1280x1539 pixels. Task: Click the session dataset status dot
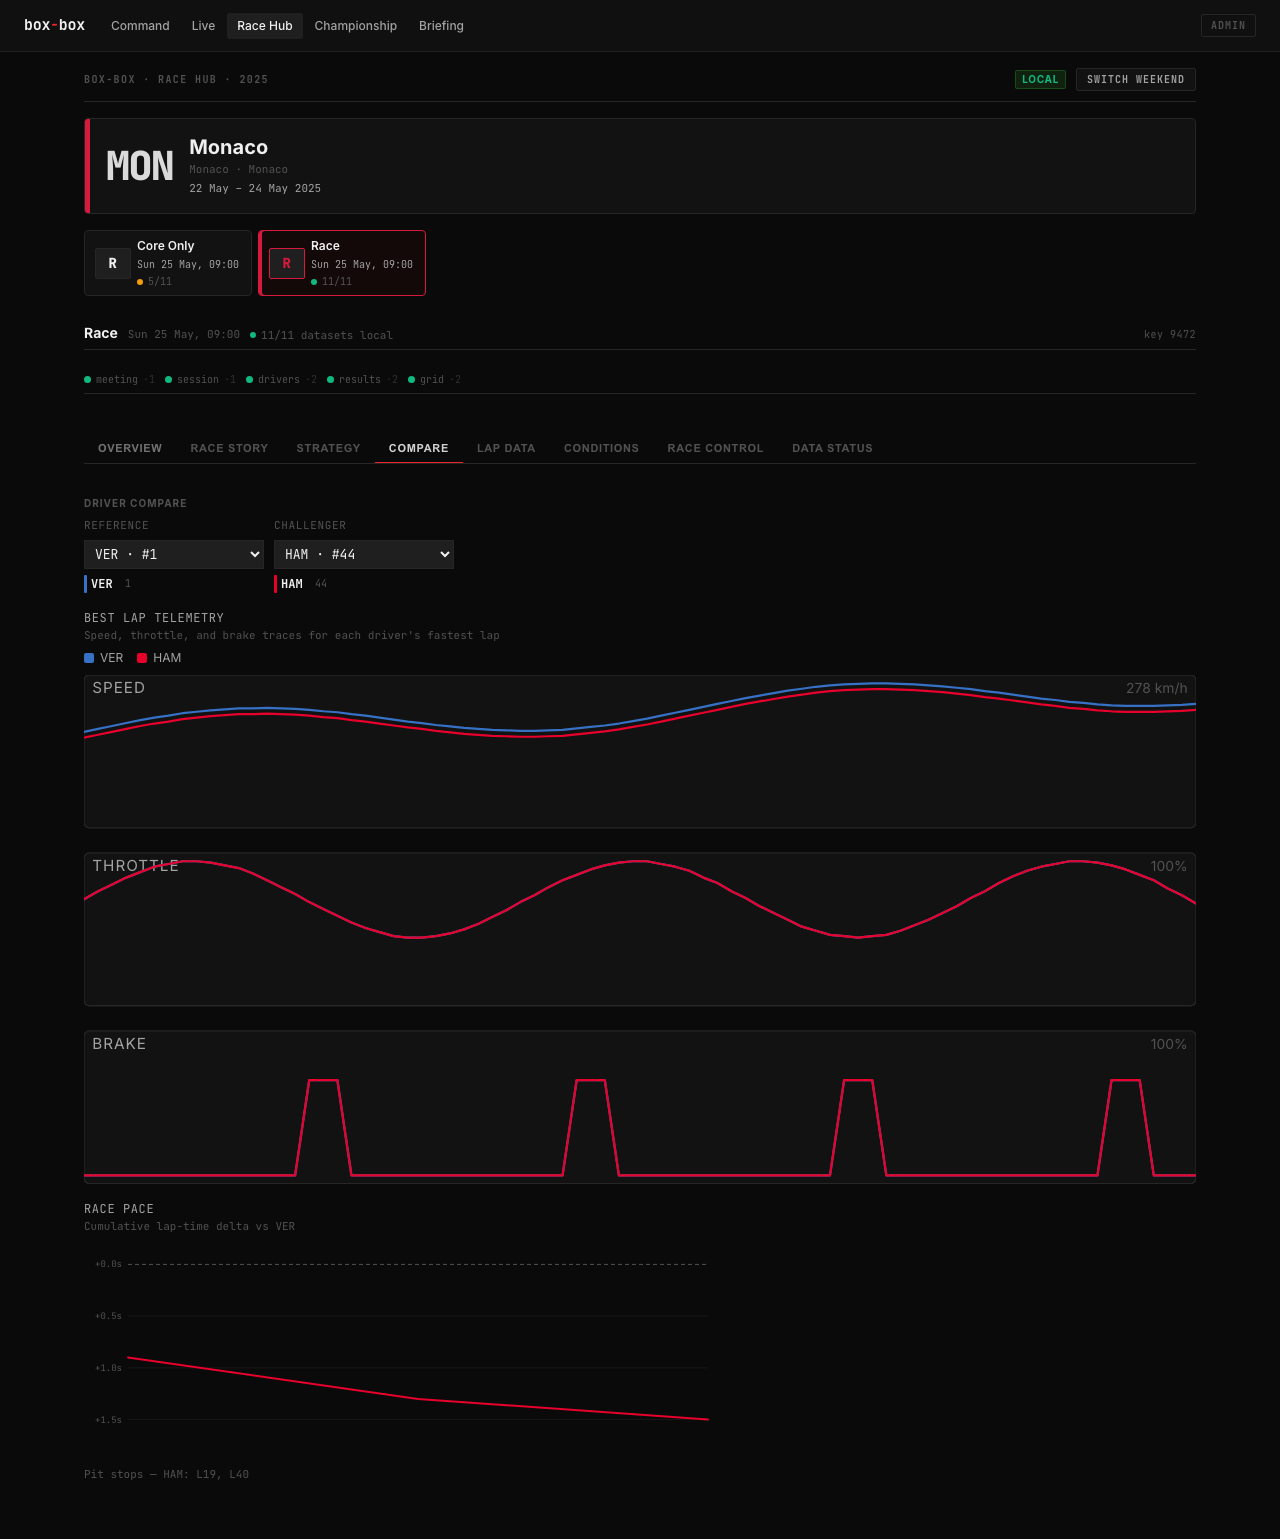169,380
